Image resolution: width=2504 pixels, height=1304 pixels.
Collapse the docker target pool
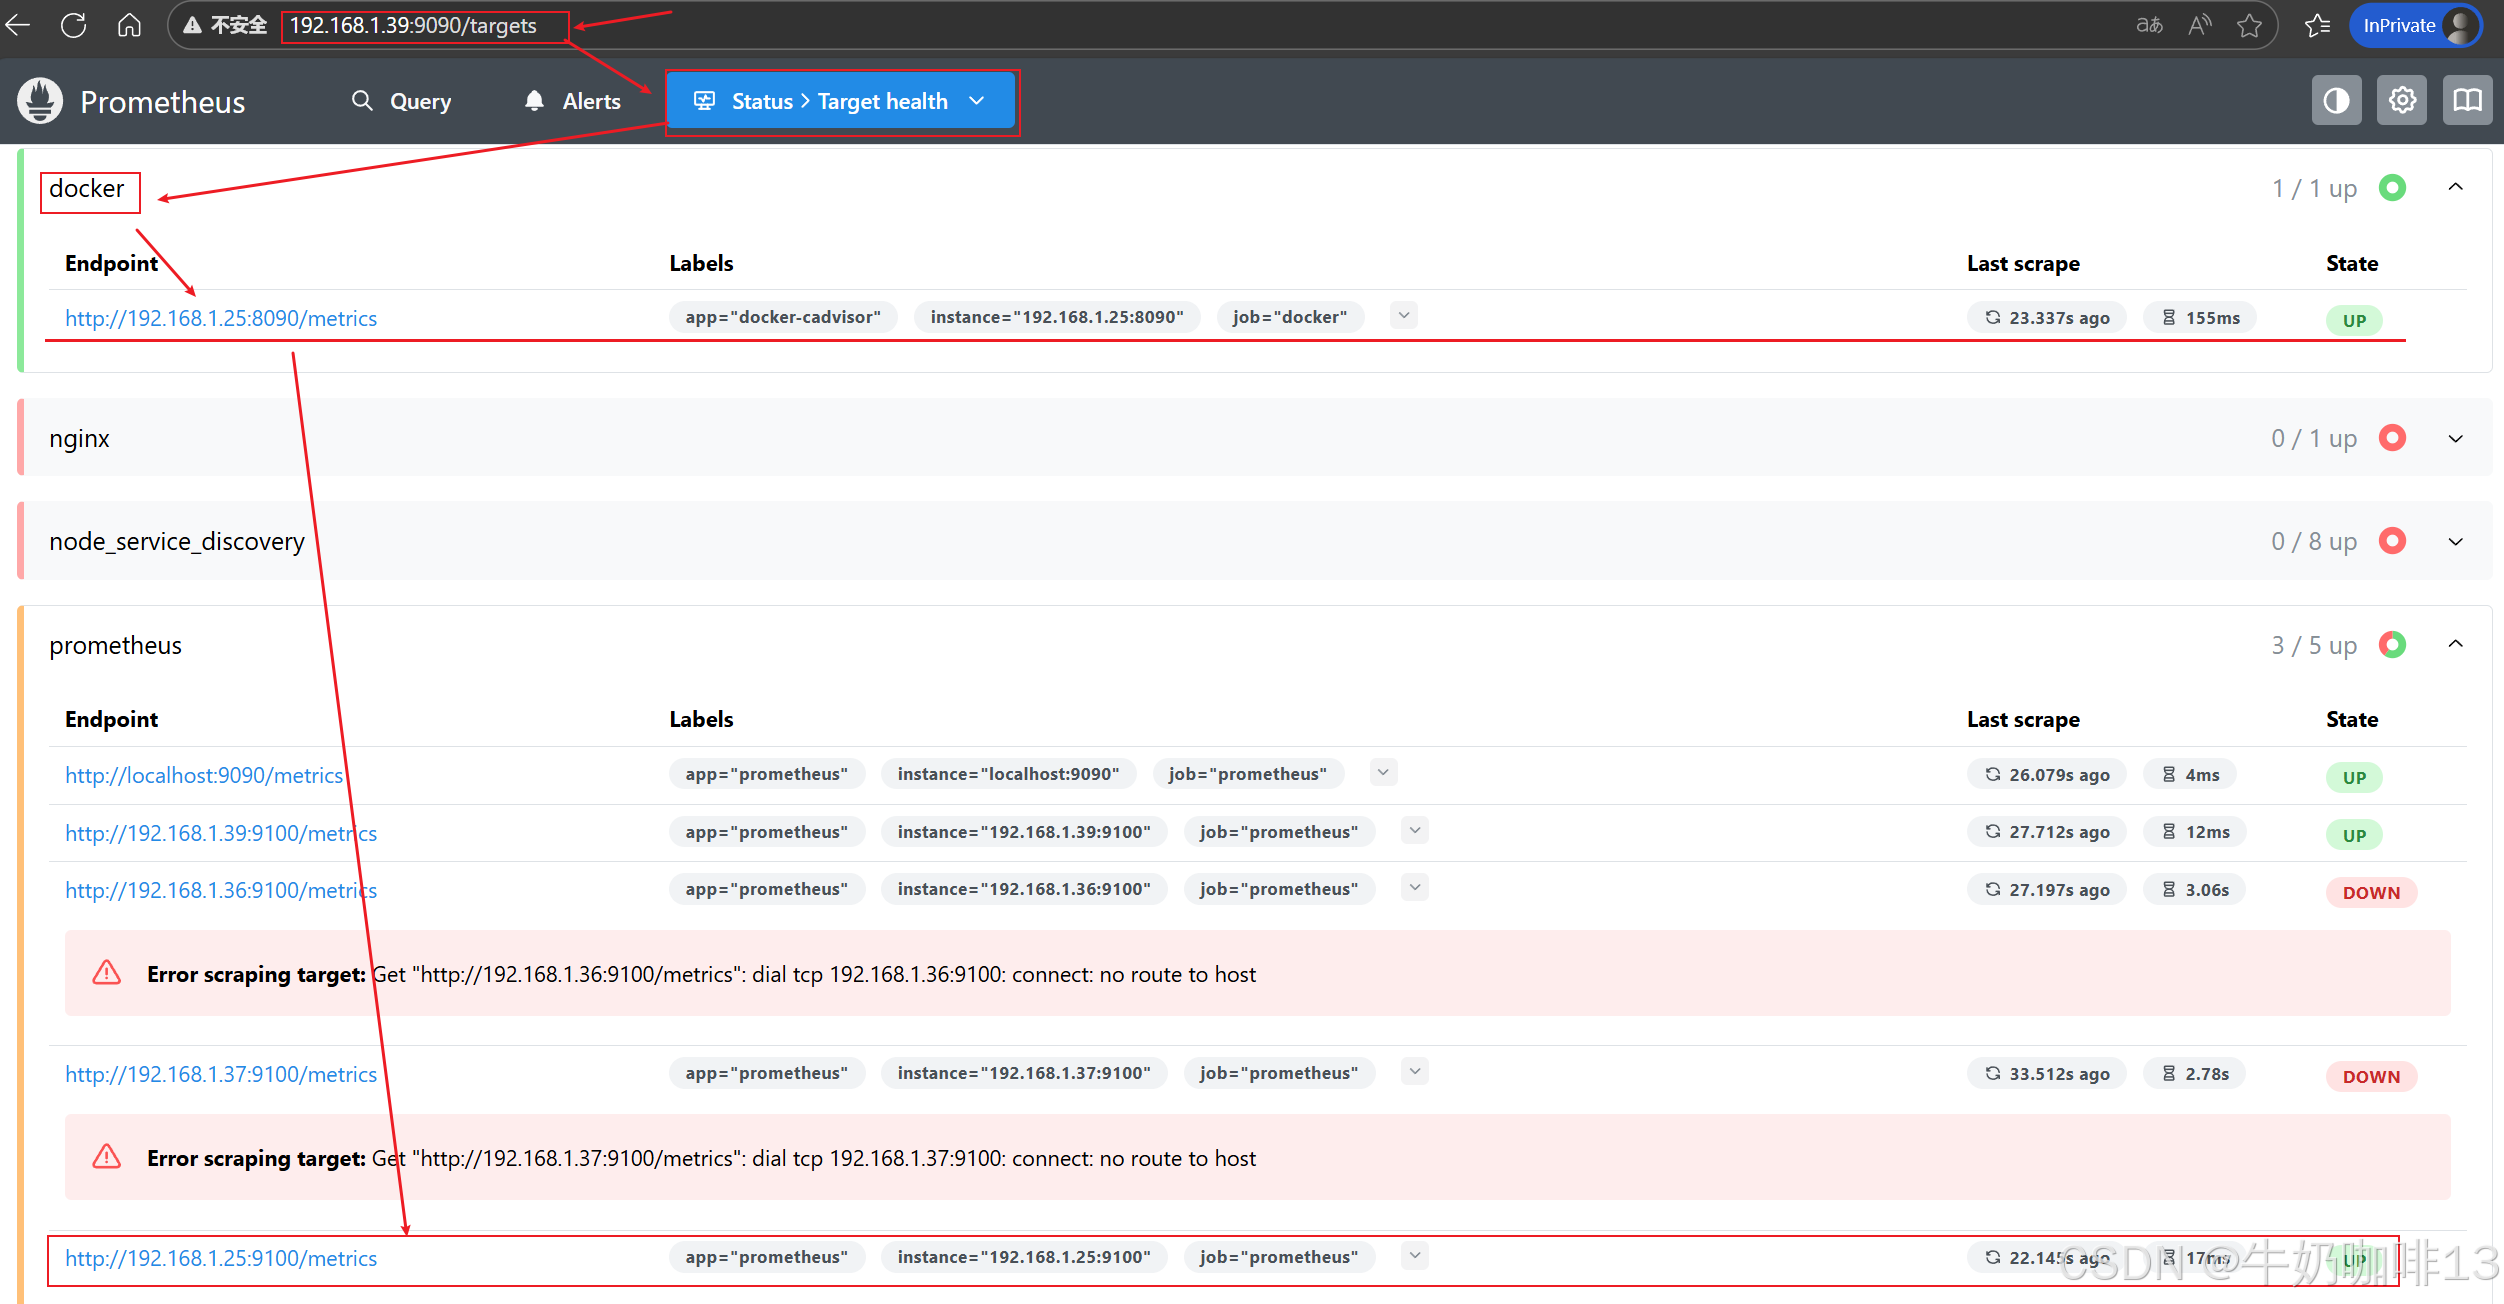point(2455,188)
